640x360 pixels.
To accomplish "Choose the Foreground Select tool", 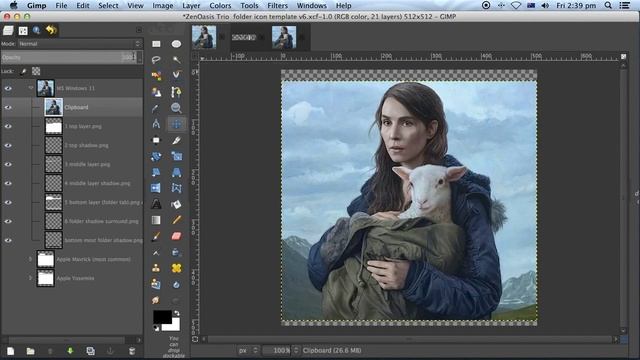I will coord(156,92).
